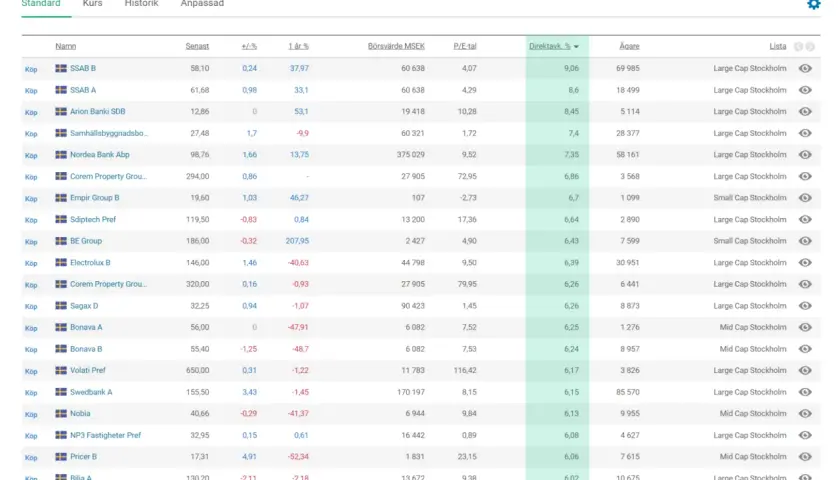Toggle watch eye for SSAB B
The height and width of the screenshot is (480, 840).
tap(805, 68)
